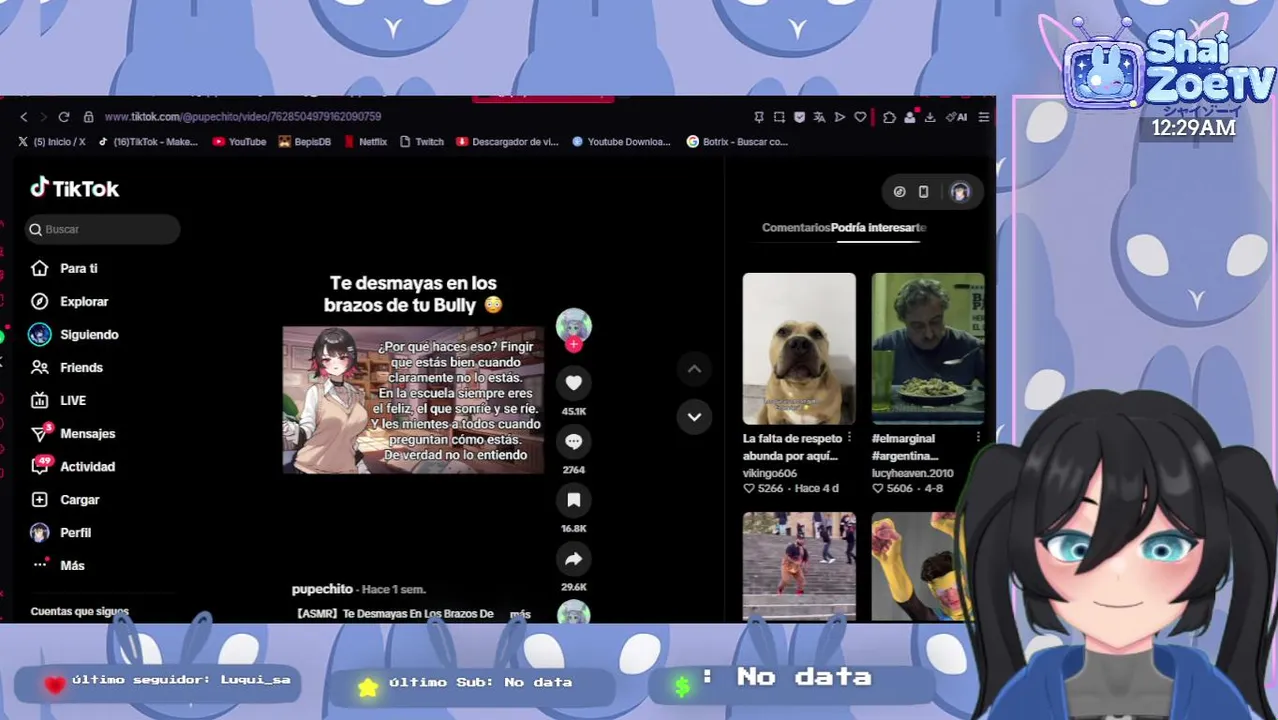Click the translate page icon

click(x=819, y=117)
